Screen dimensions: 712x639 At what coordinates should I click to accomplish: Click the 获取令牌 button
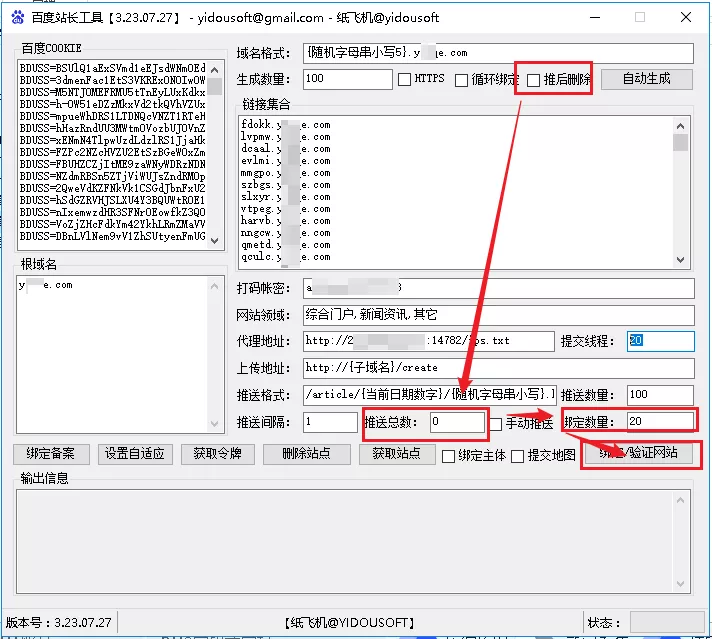(218, 454)
